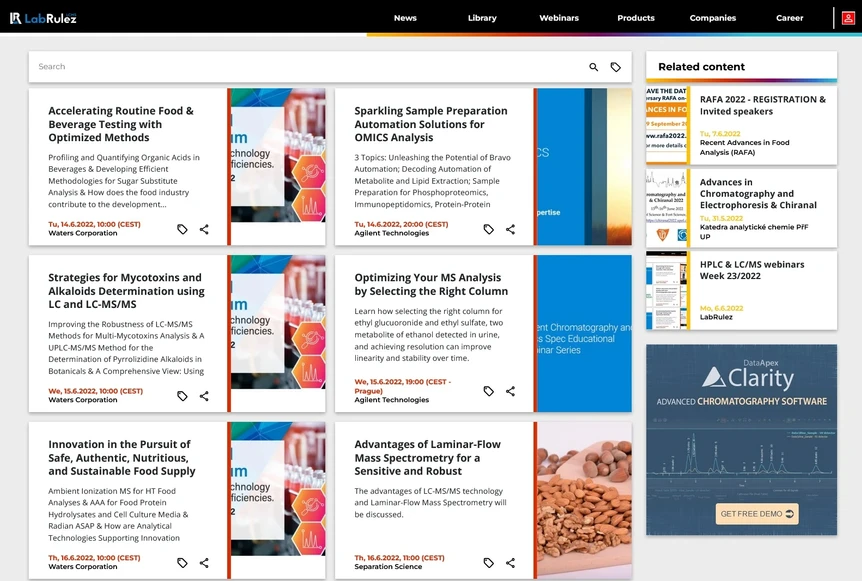Image resolution: width=862 pixels, height=581 pixels.
Task: Open the News menu
Action: pos(405,18)
